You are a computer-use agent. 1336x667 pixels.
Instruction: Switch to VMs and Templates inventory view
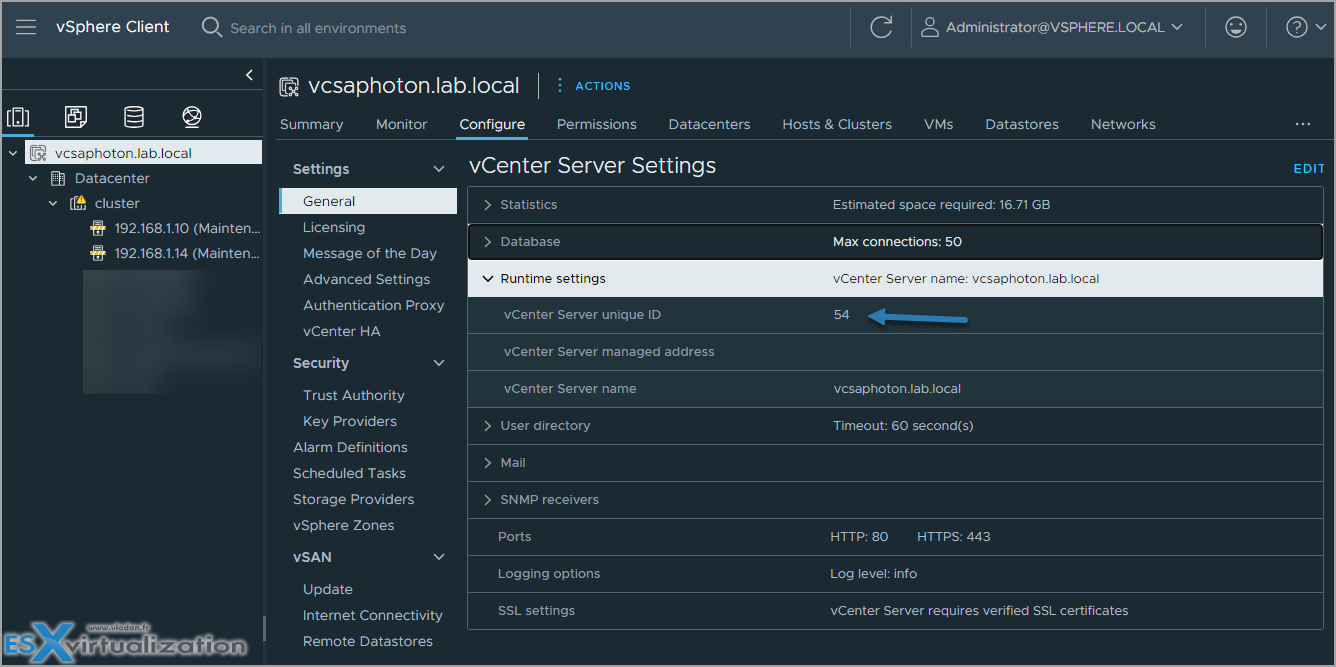click(x=76, y=117)
